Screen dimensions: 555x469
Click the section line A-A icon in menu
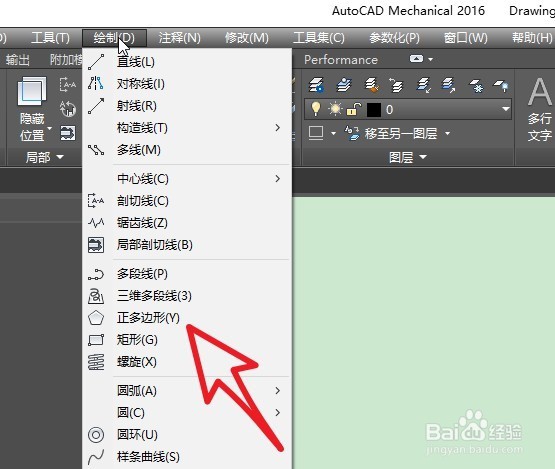tap(96, 201)
